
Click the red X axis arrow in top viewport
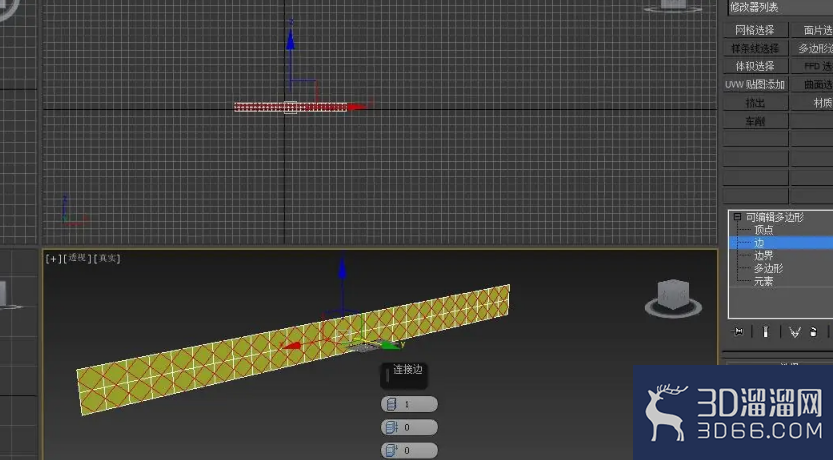(x=359, y=107)
